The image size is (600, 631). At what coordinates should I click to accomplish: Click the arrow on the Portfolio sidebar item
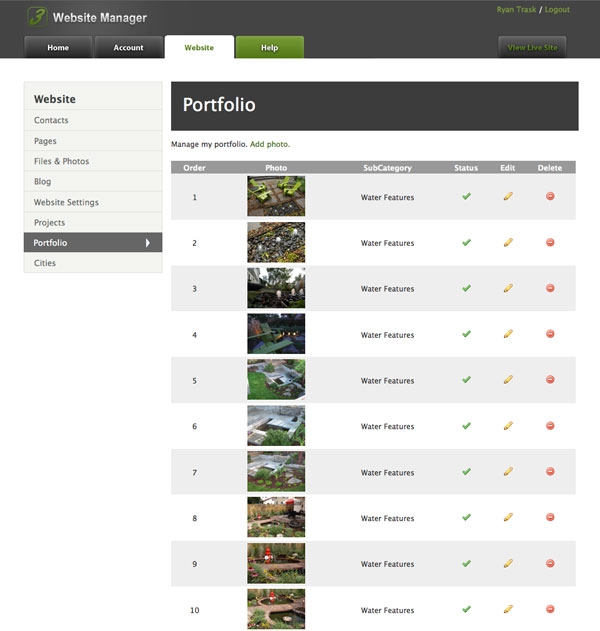[148, 243]
